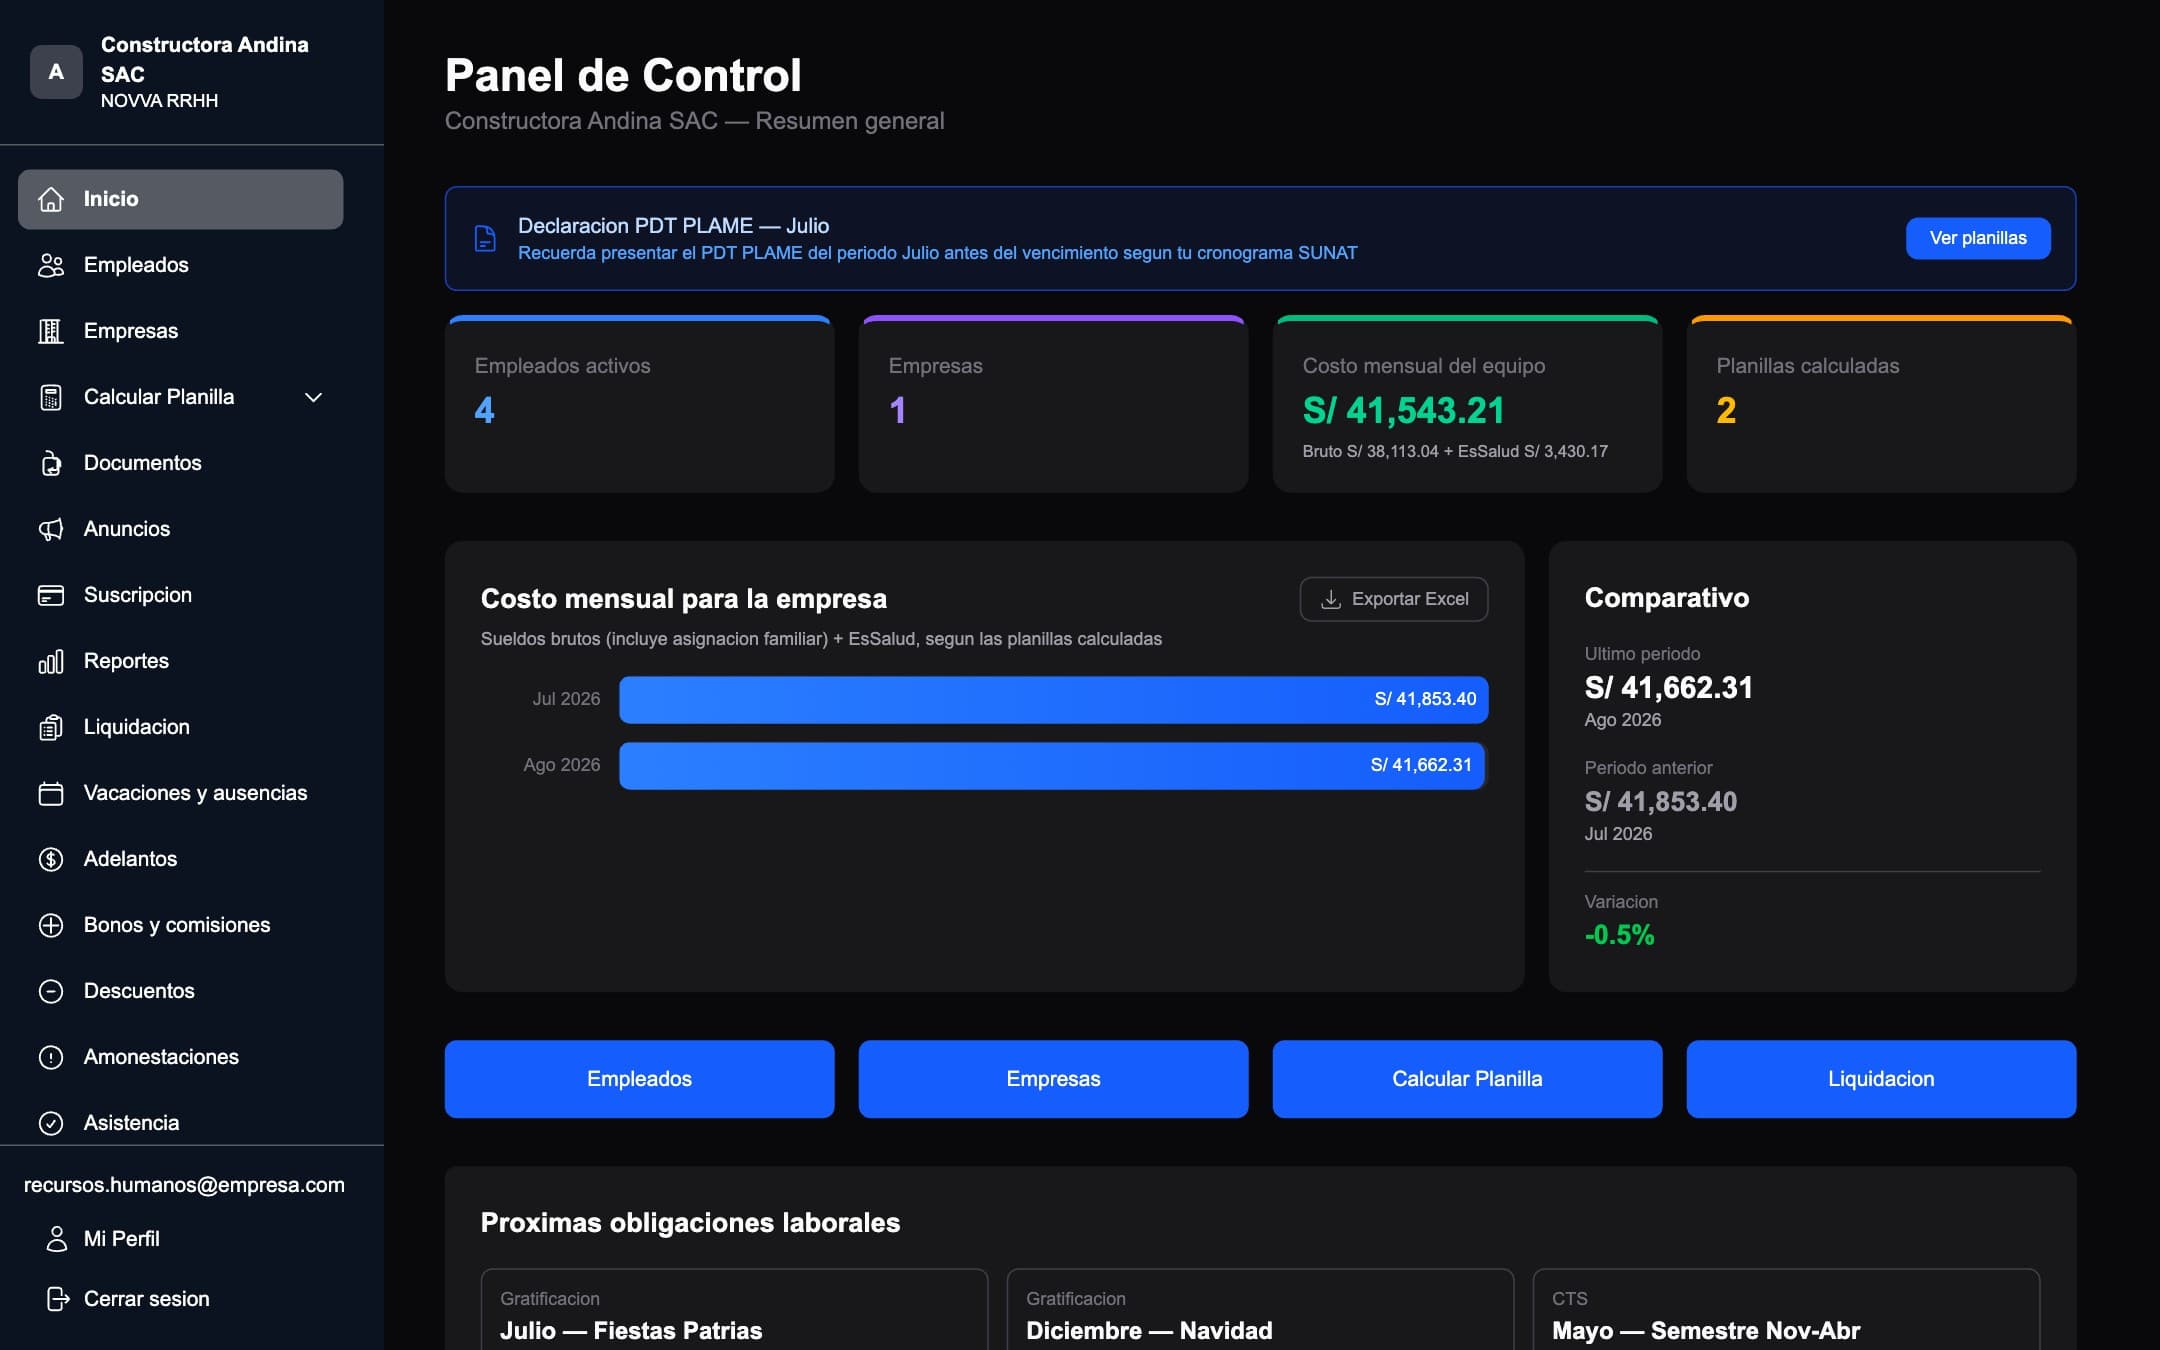2160x1350 pixels.
Task: Select Suscripcion menu entry
Action: click(x=180, y=595)
